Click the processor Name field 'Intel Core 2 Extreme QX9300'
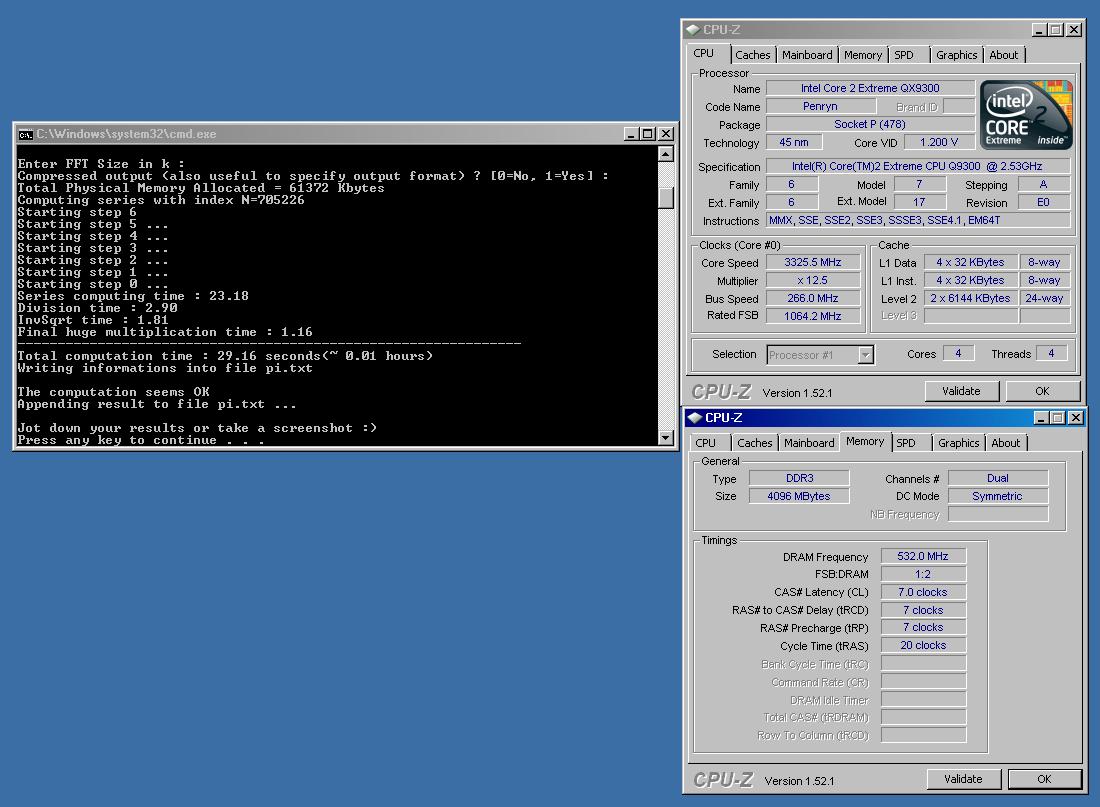The width and height of the screenshot is (1100, 807). [870, 88]
